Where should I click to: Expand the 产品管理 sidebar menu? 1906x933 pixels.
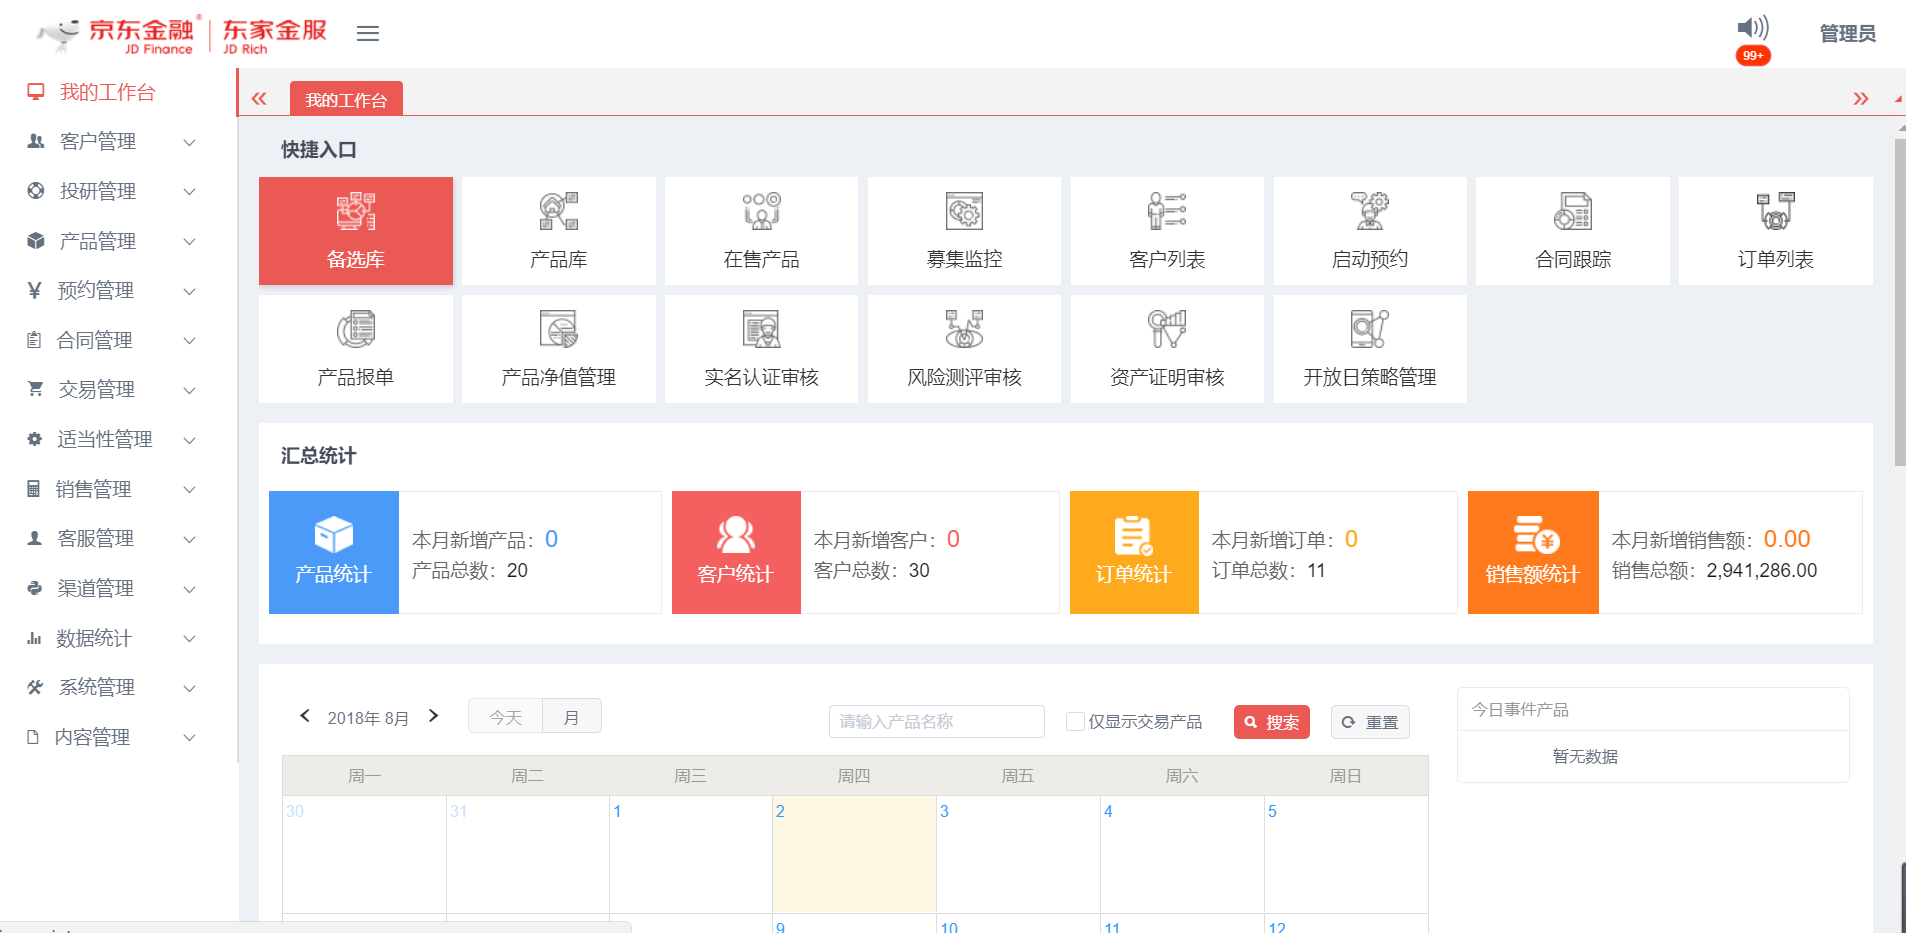tap(110, 241)
